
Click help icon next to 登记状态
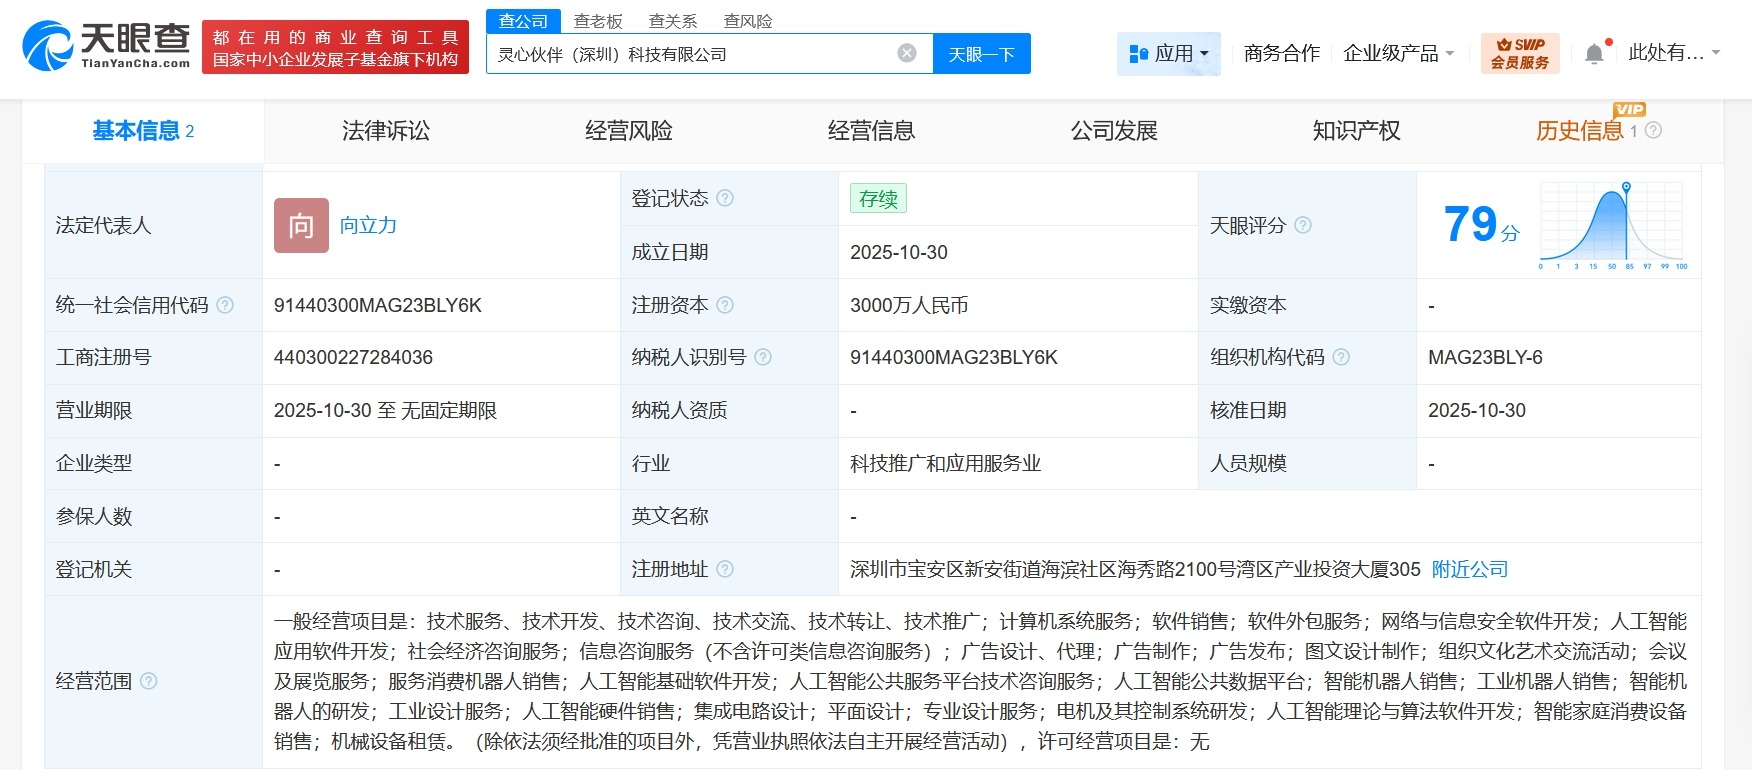click(725, 198)
